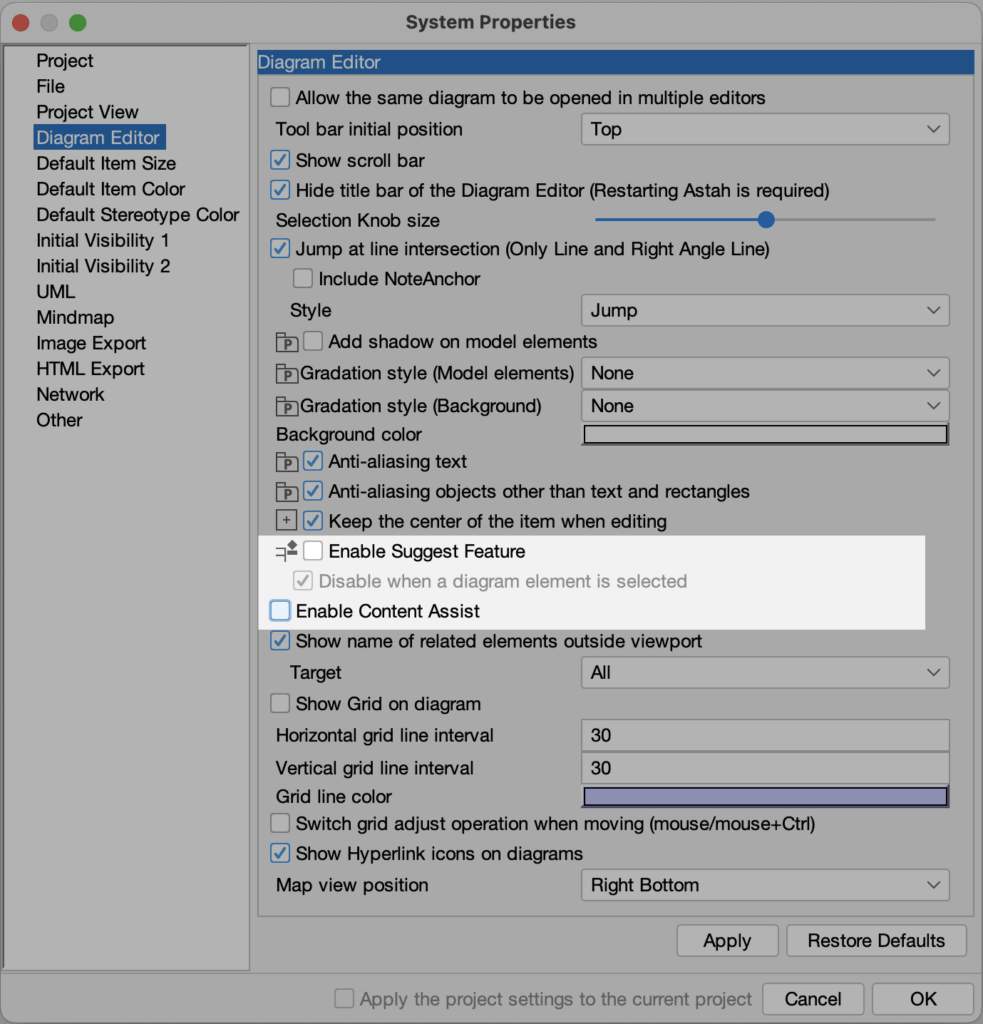Click the plus icon beside Keep the center

click(287, 521)
